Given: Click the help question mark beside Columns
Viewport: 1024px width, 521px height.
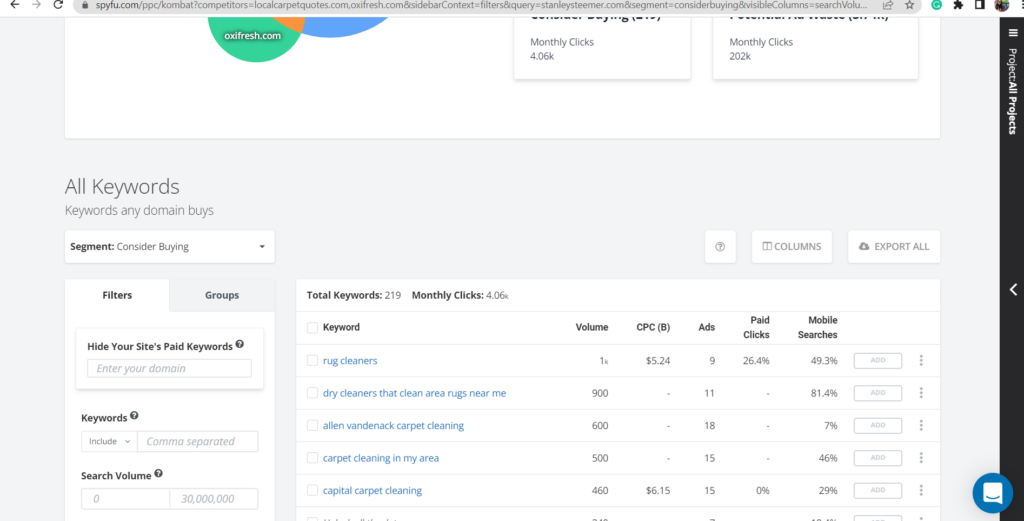Looking at the screenshot, I should point(720,246).
